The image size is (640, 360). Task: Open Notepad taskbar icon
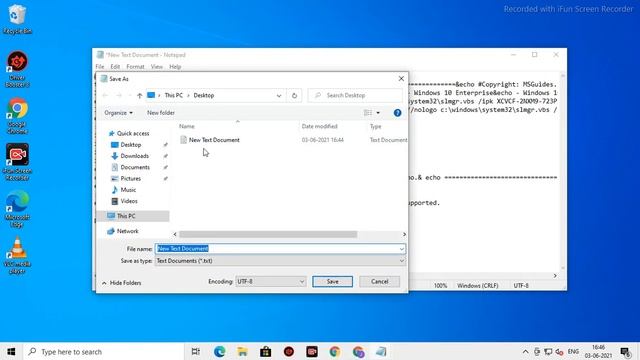(381, 351)
